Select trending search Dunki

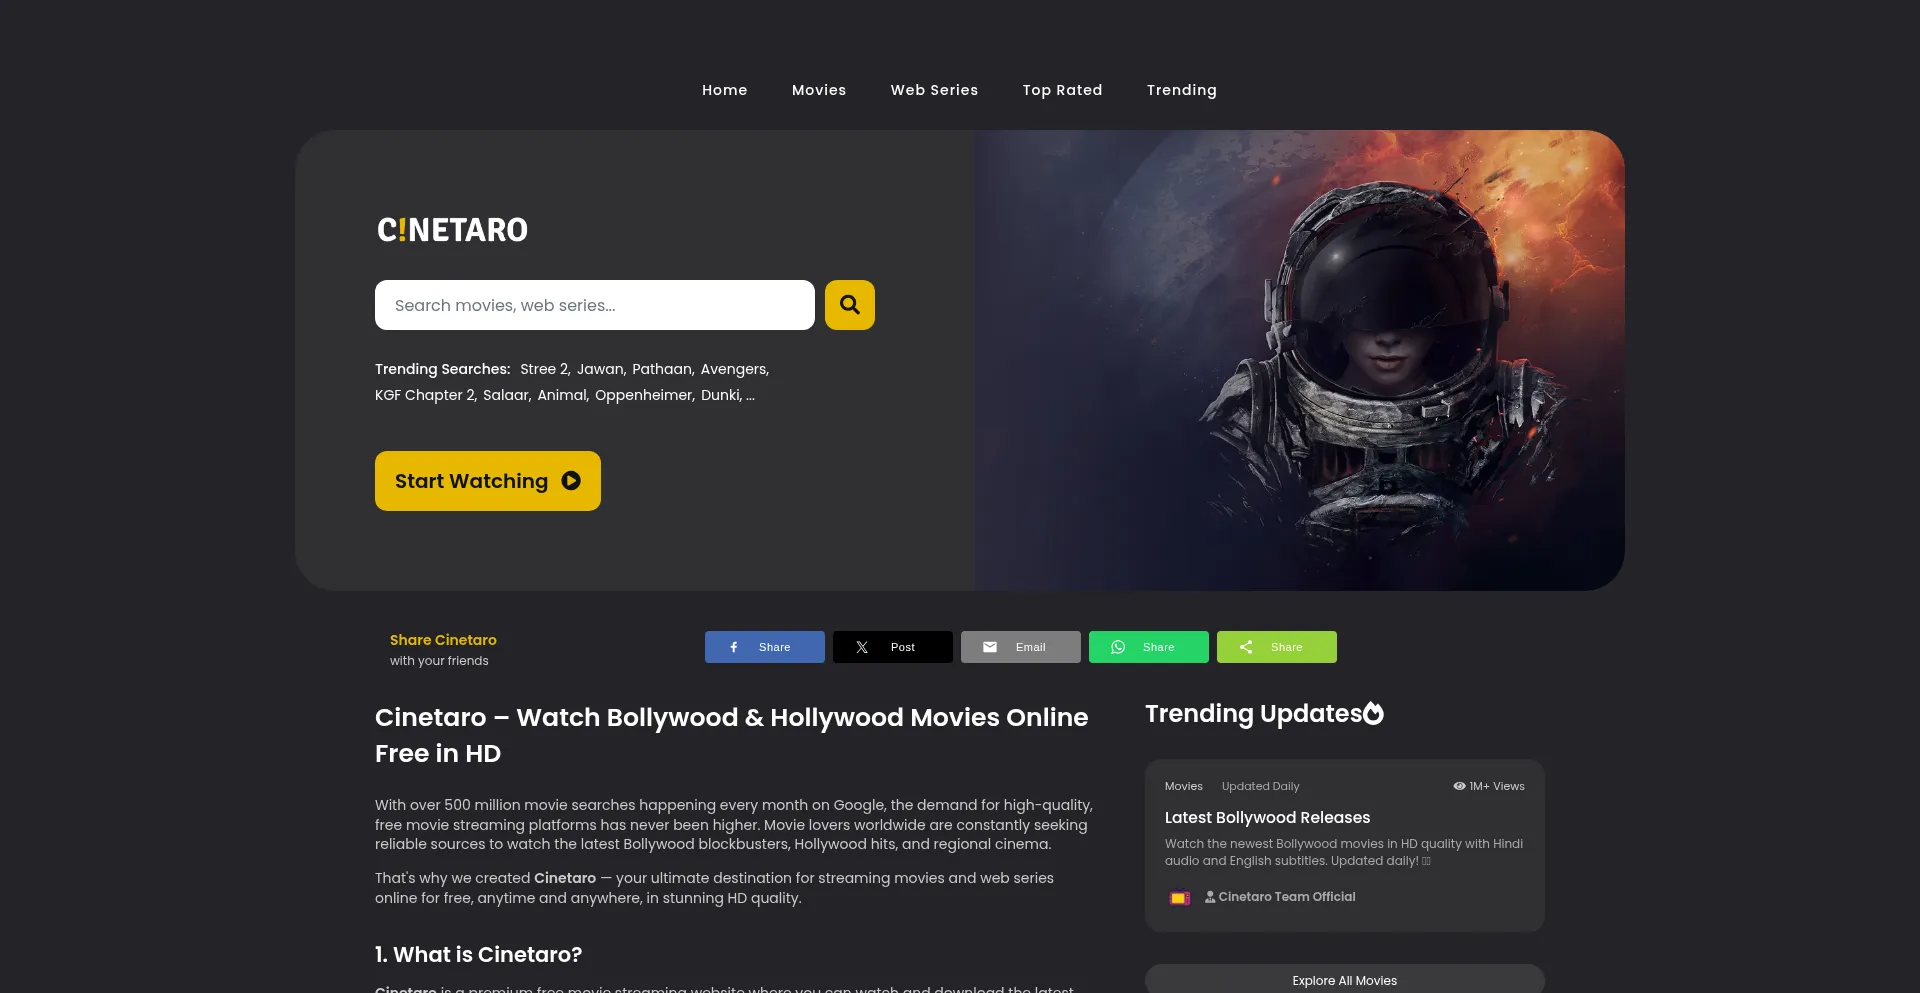coord(721,395)
